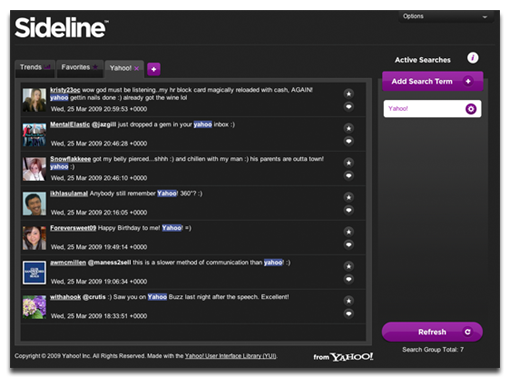Click the from Yahoo! logo
The image size is (510, 378).
click(x=343, y=357)
